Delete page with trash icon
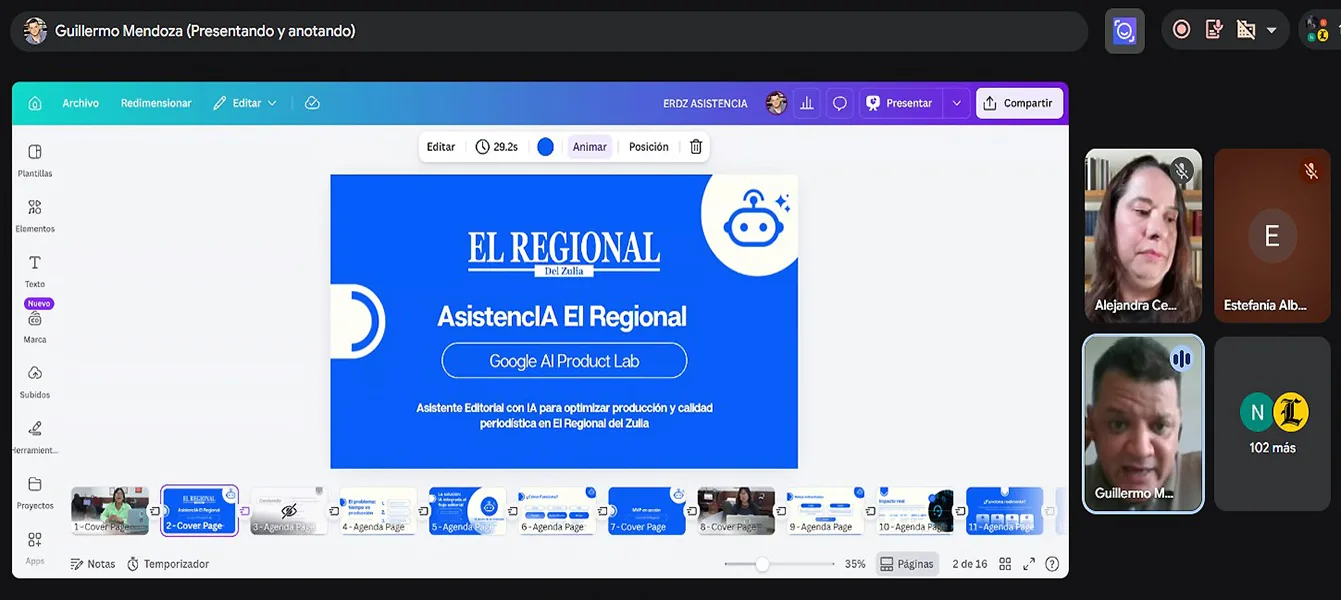The width and height of the screenshot is (1341, 600). (x=696, y=147)
